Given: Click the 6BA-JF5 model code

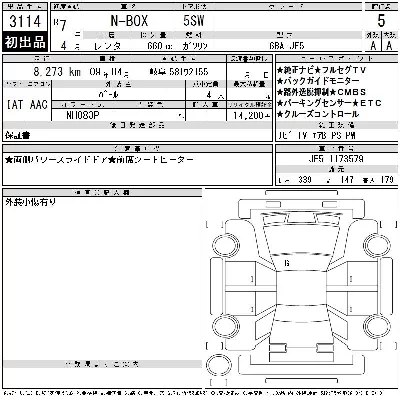Looking at the screenshot, I should click(x=287, y=46).
